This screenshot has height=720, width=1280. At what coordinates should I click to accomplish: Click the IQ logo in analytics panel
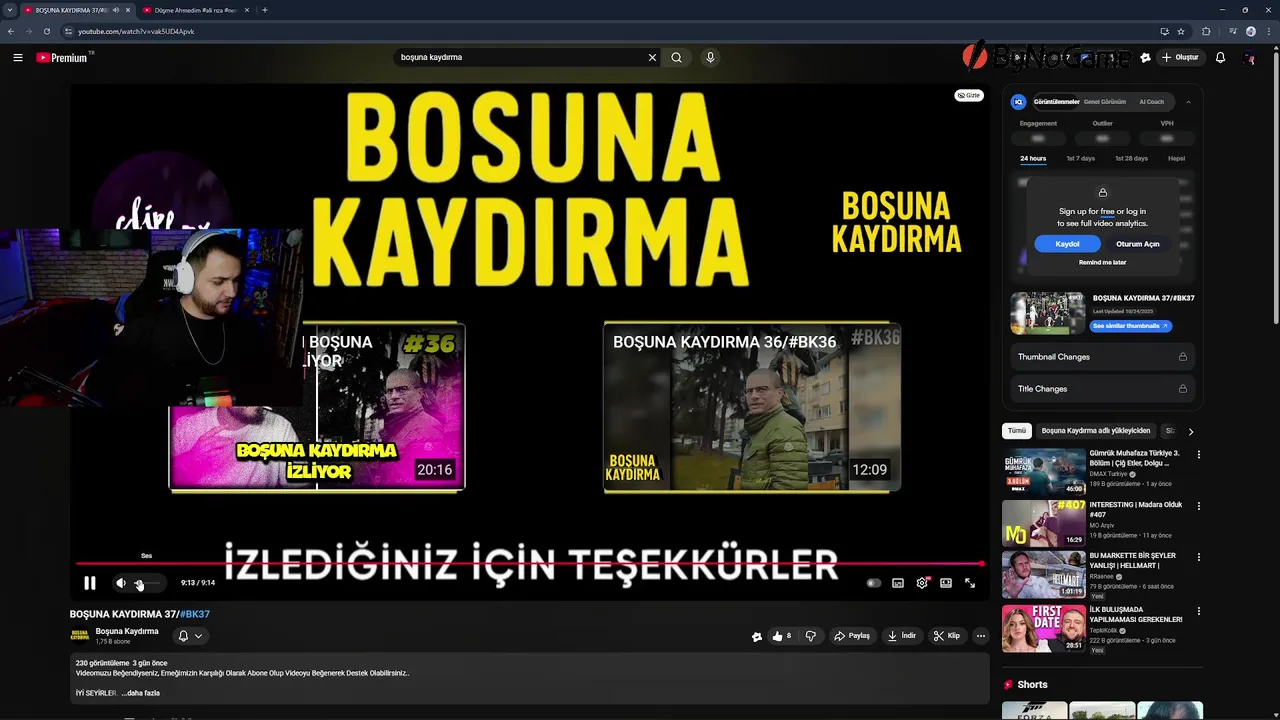click(x=1018, y=102)
